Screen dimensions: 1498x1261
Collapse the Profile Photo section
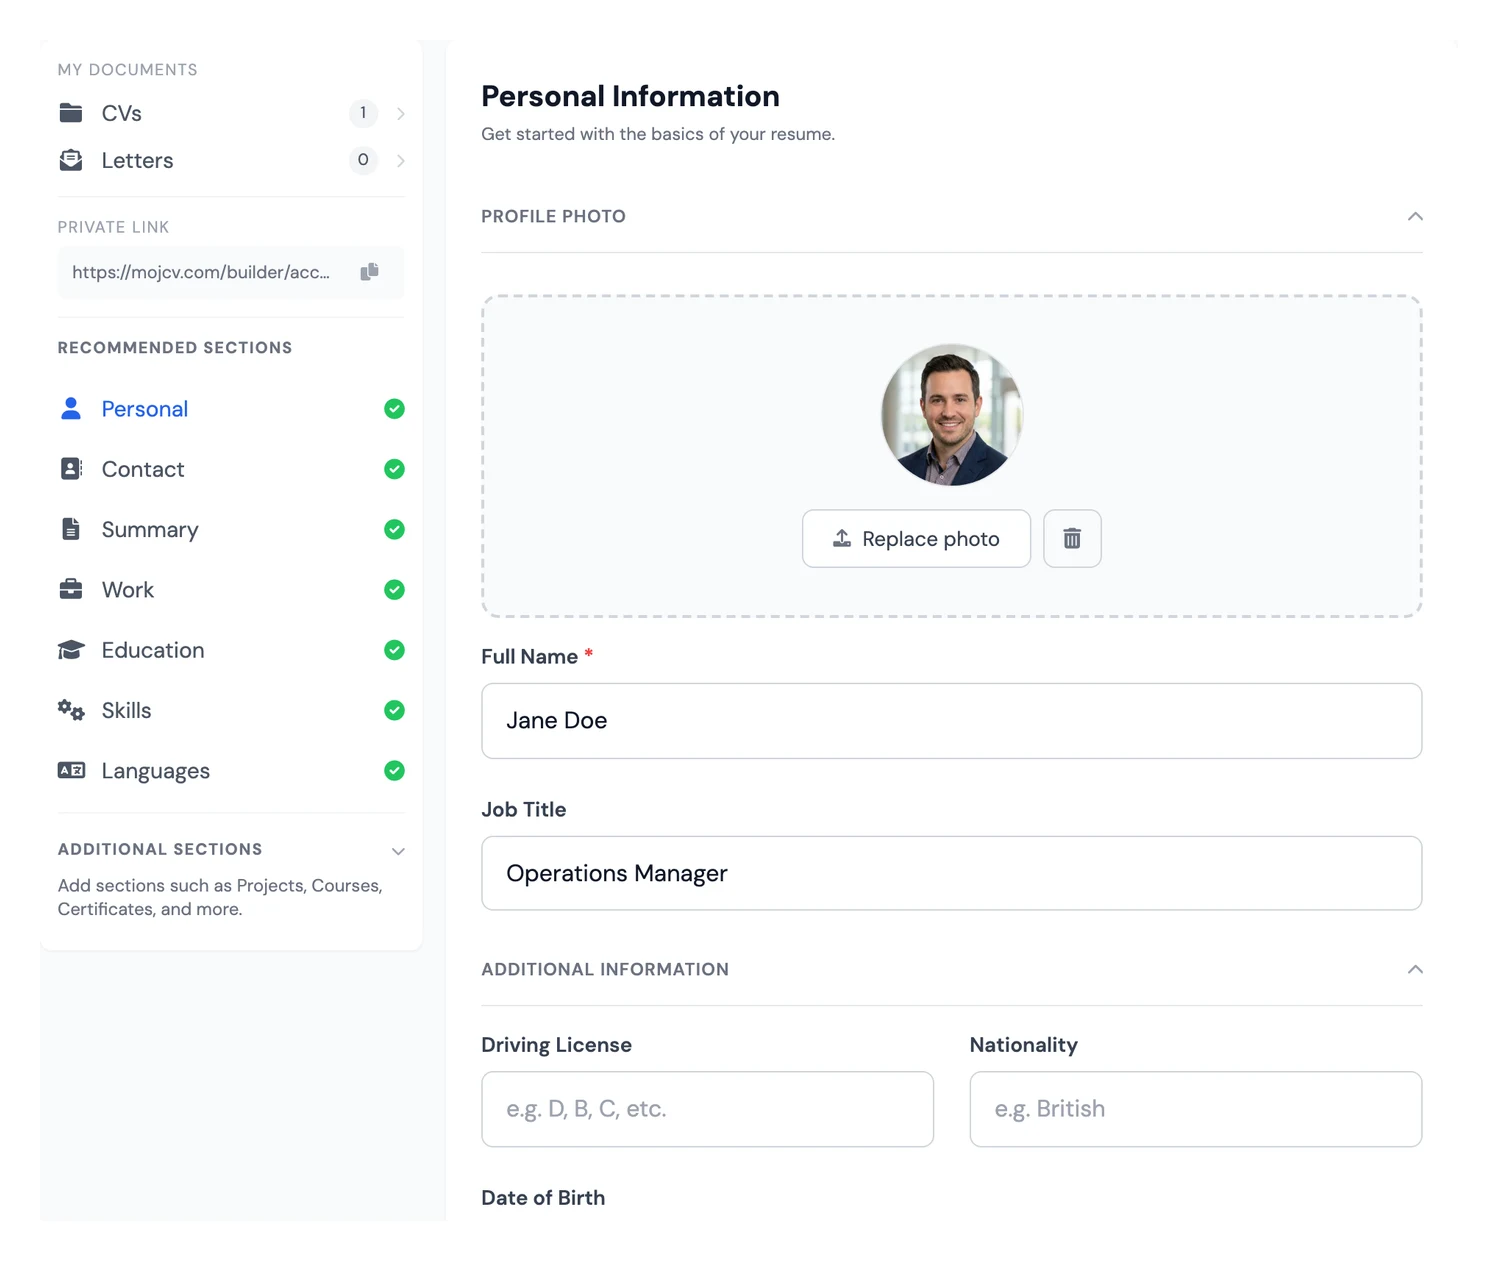(x=1415, y=217)
